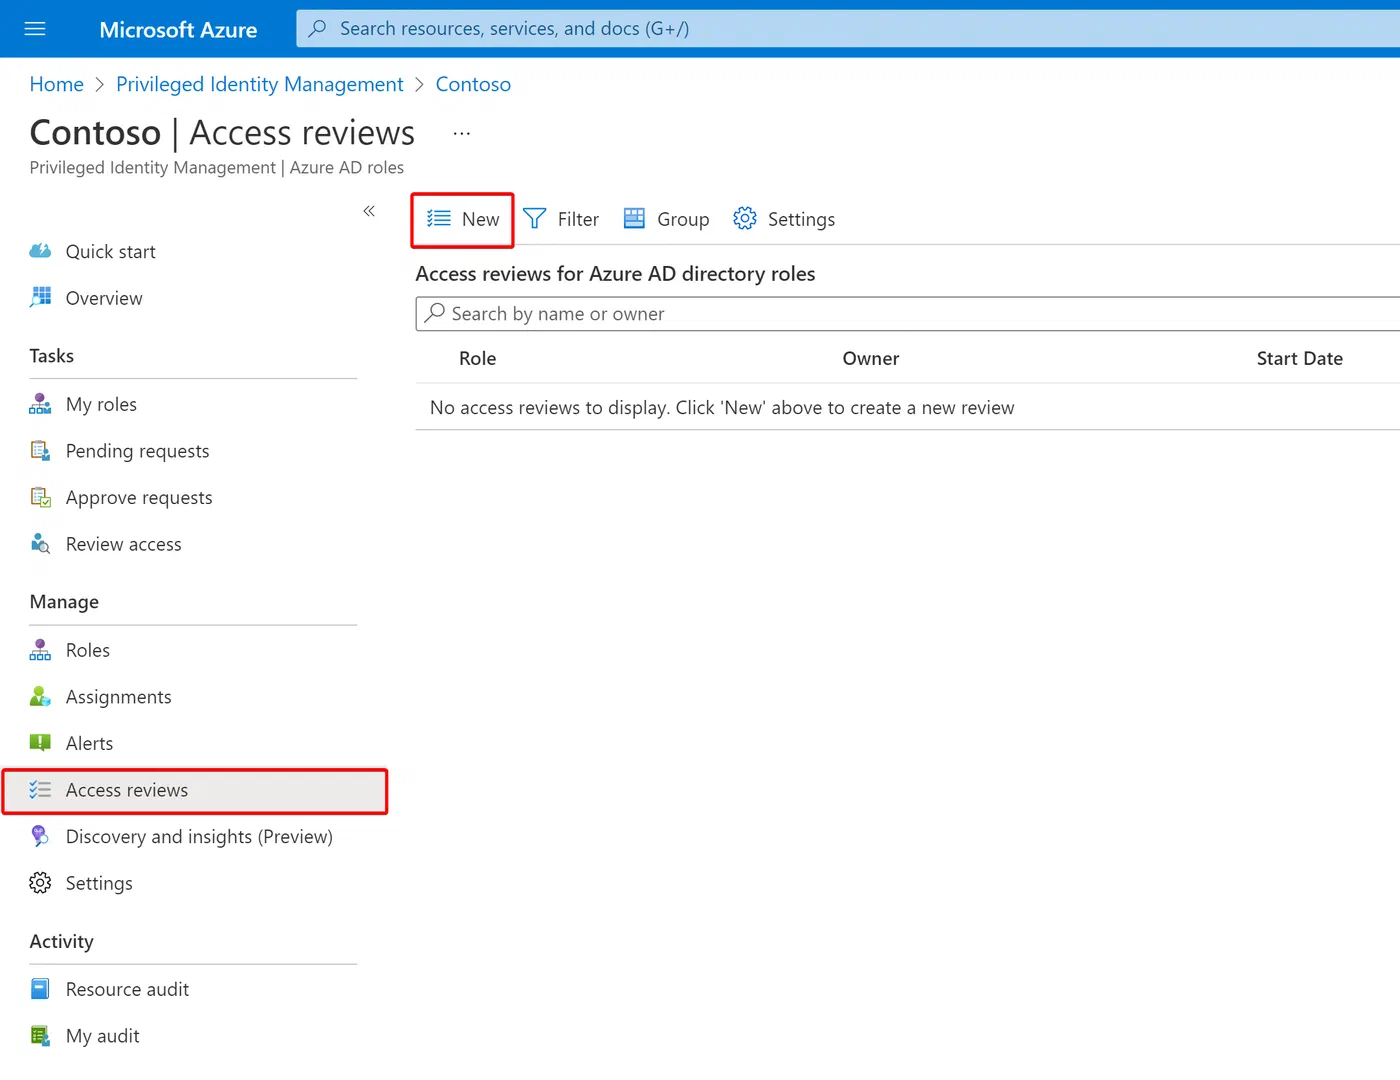Screen dimensions: 1400x1080
Task: Select Overview in the sidebar
Action: [104, 298]
